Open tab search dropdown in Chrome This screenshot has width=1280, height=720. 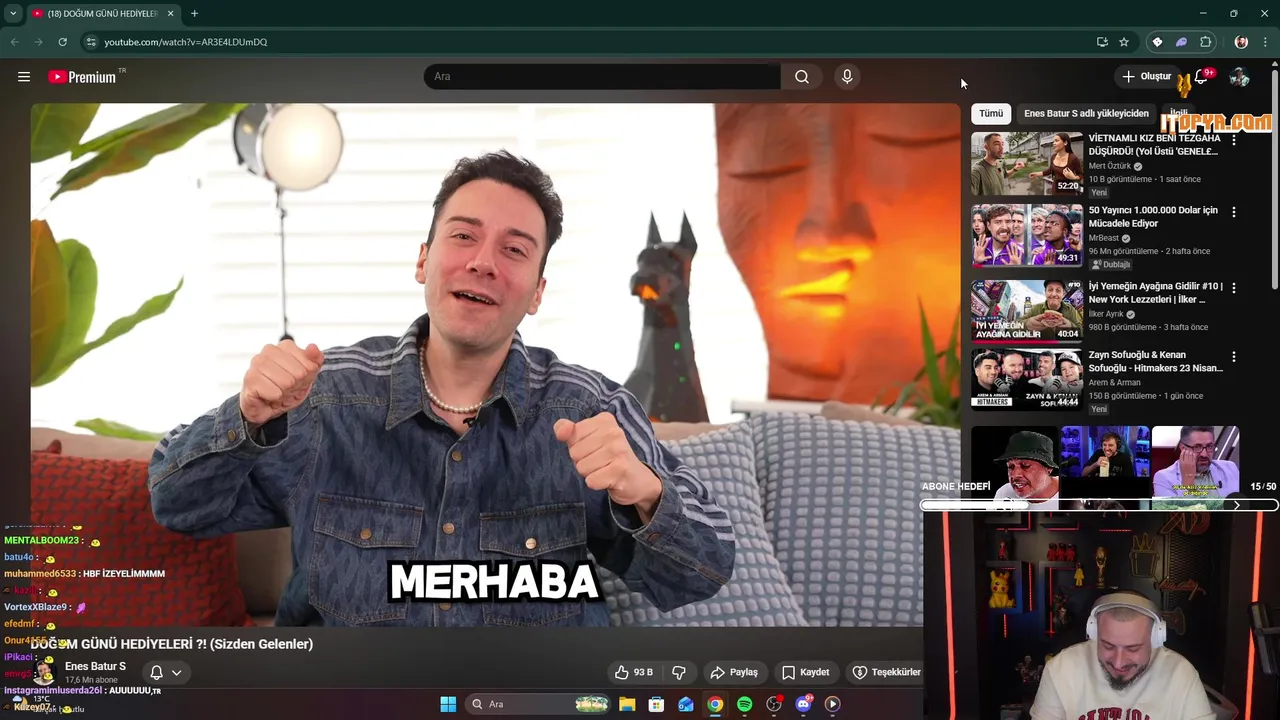[x=12, y=13]
